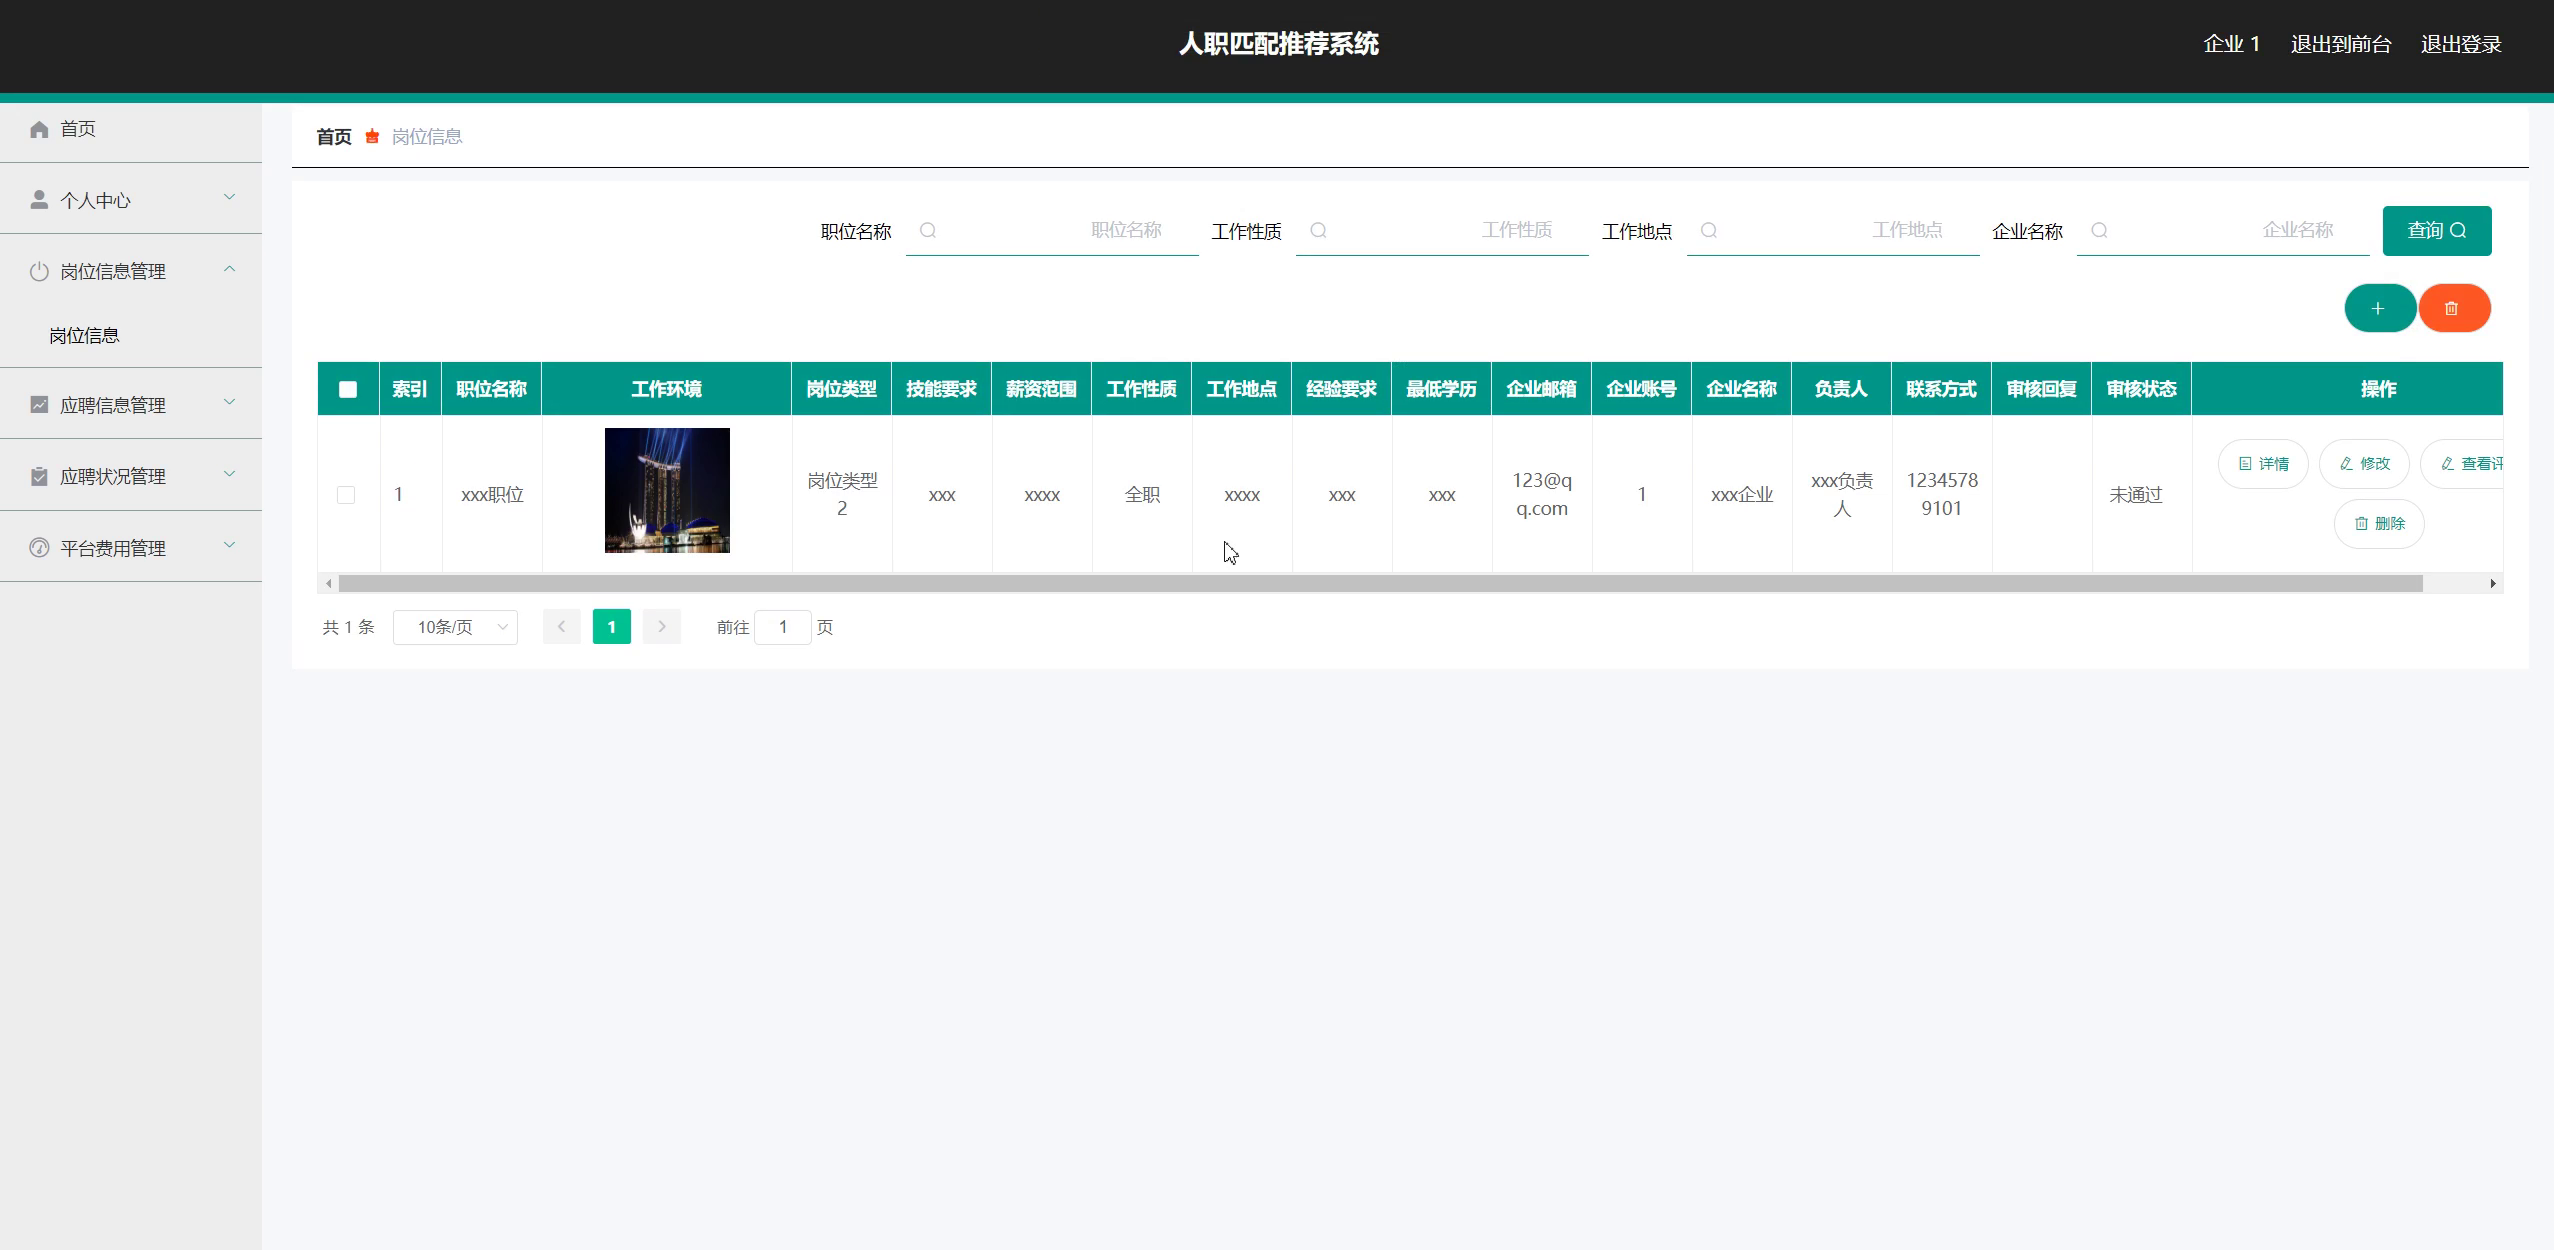Click the power icon beside 岗位信息管理
This screenshot has height=1250, width=2554.
tap(39, 271)
